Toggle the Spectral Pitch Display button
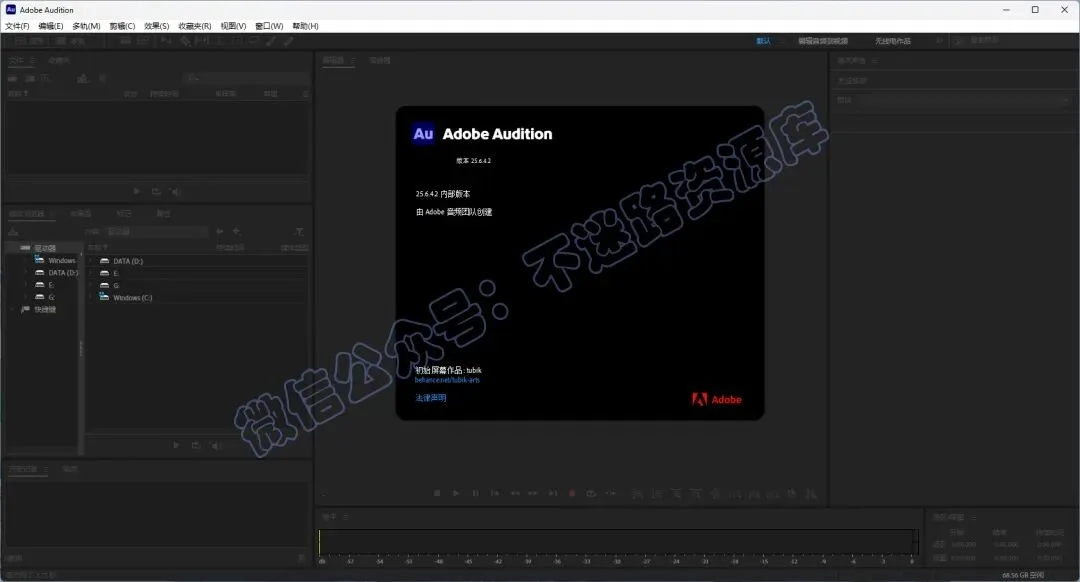The width and height of the screenshot is (1080, 582). pyautogui.click(x=143, y=41)
